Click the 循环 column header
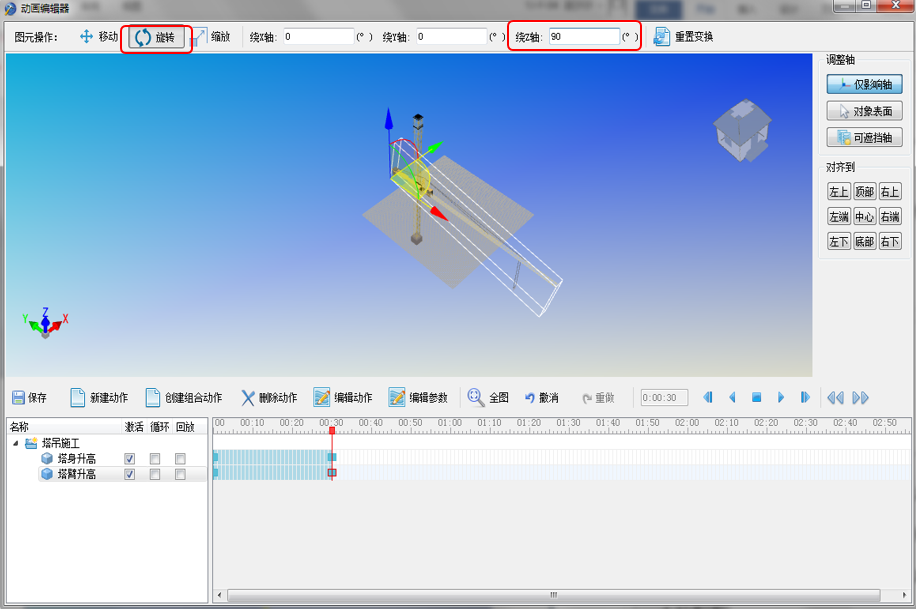This screenshot has width=916, height=609. click(159, 427)
